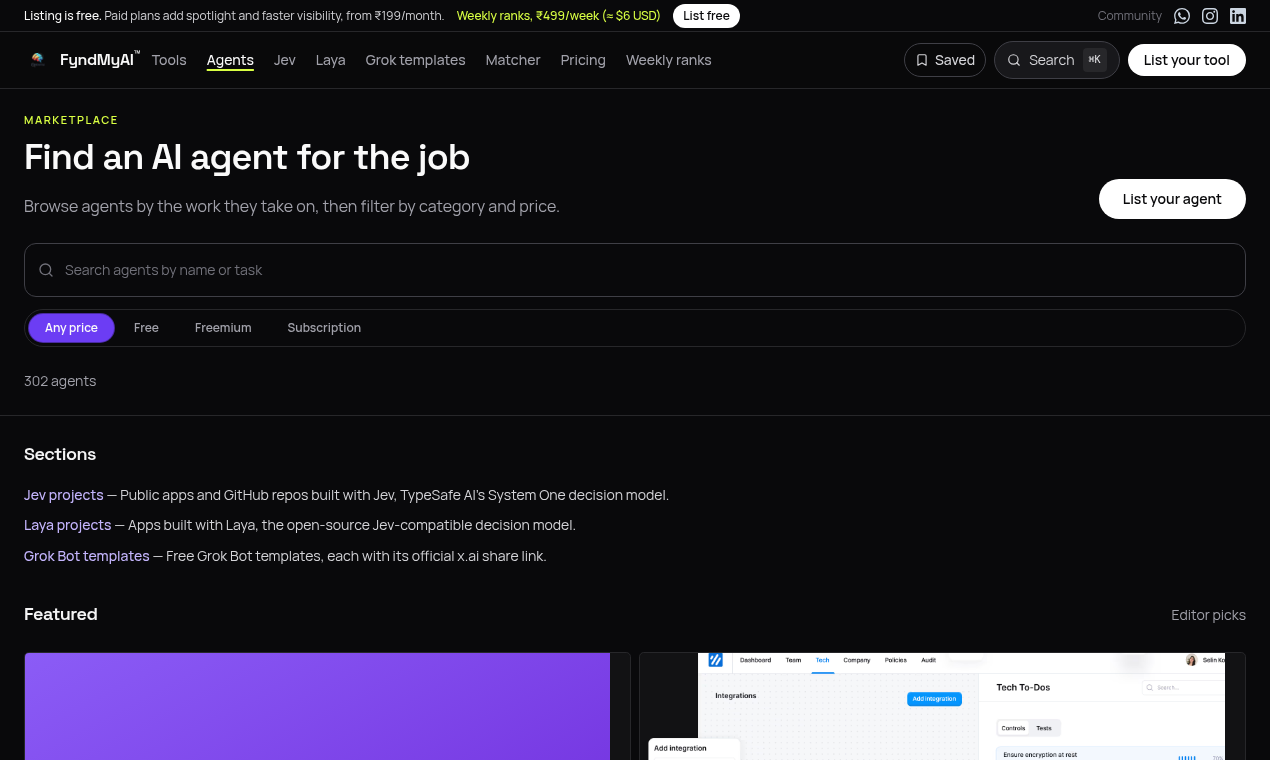
Task: Open the LinkedIn icon link
Action: 1238,16
